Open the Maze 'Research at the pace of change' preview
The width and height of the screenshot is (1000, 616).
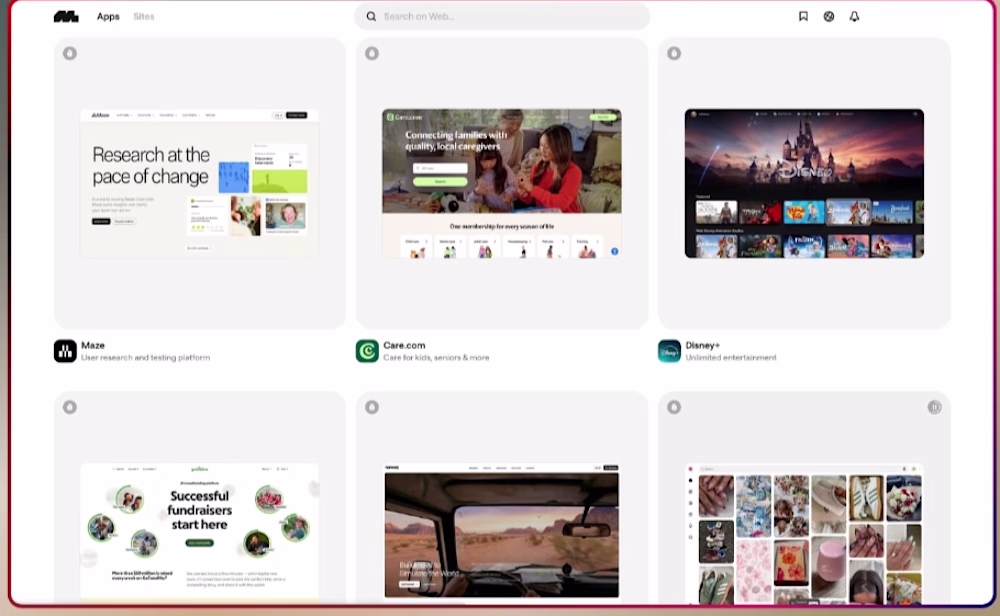coord(200,184)
